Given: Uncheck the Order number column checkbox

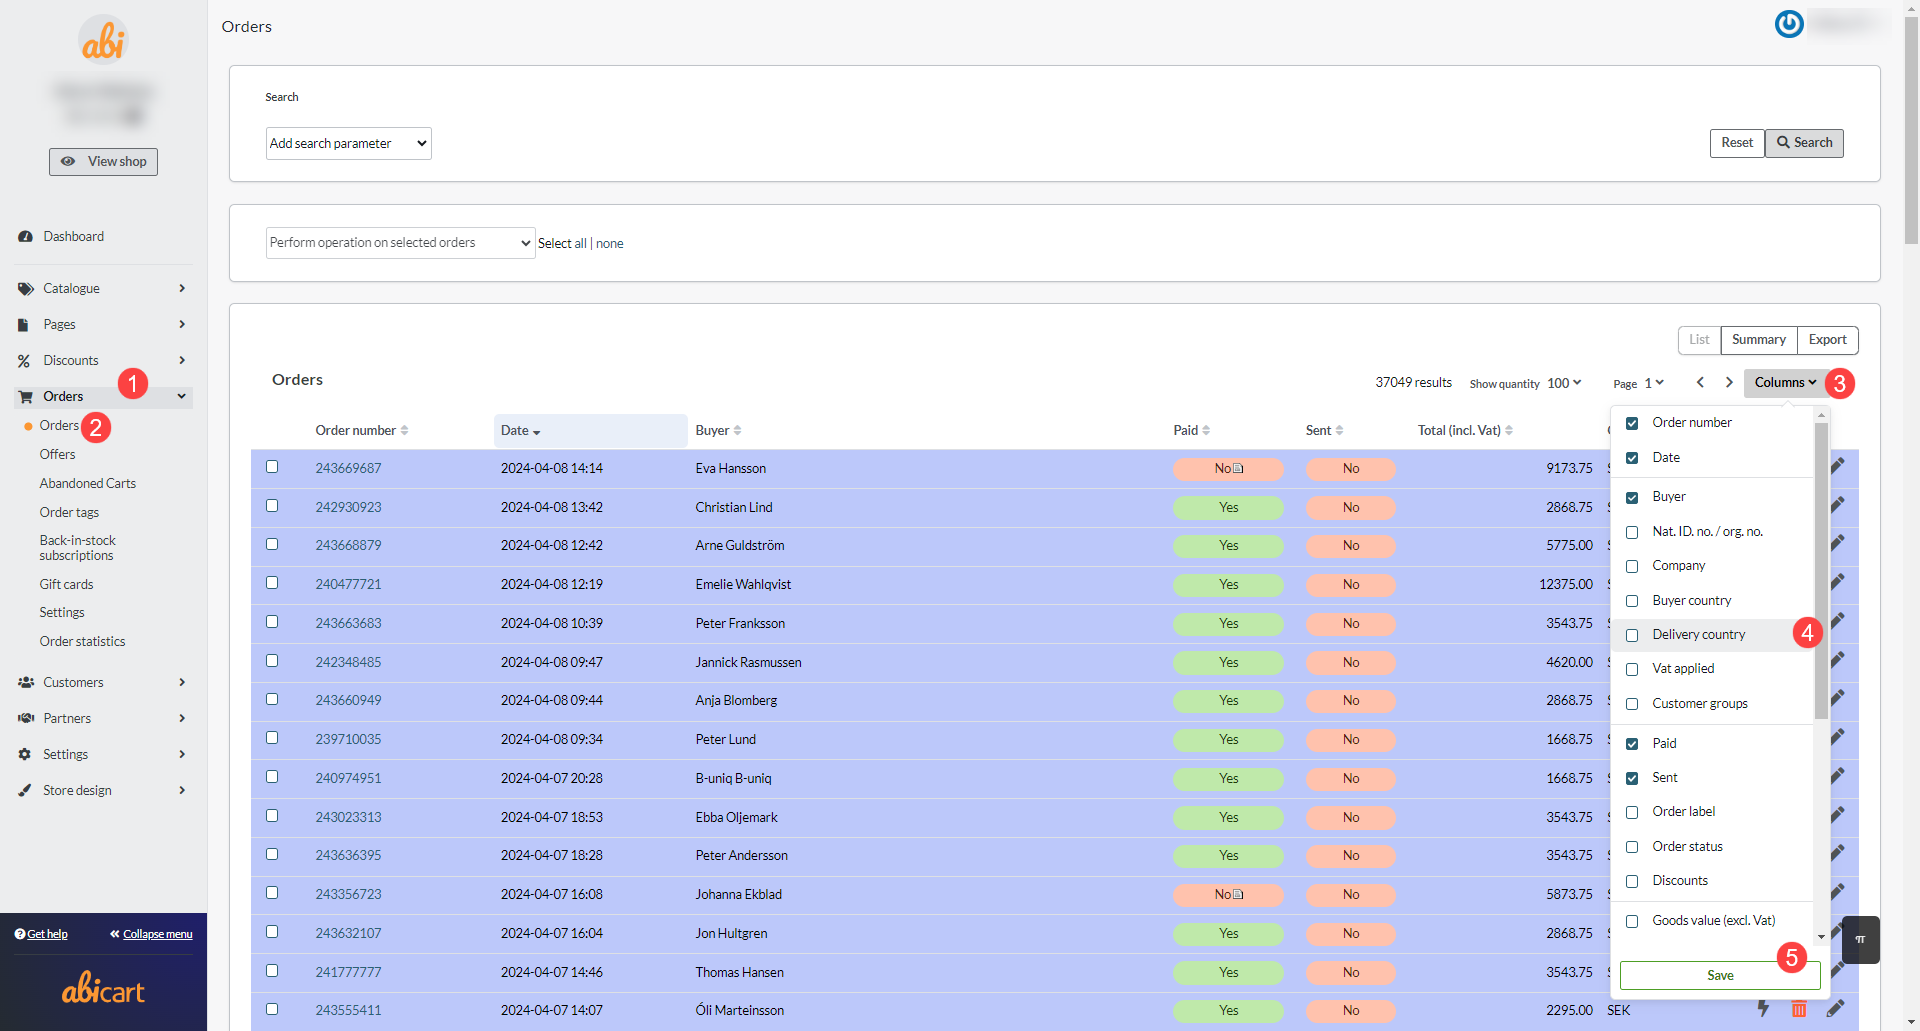Looking at the screenshot, I should pyautogui.click(x=1632, y=424).
